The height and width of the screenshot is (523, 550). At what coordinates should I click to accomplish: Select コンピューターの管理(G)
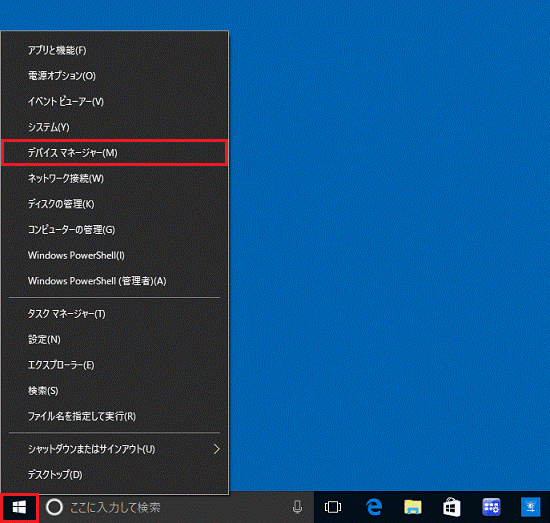click(x=115, y=230)
